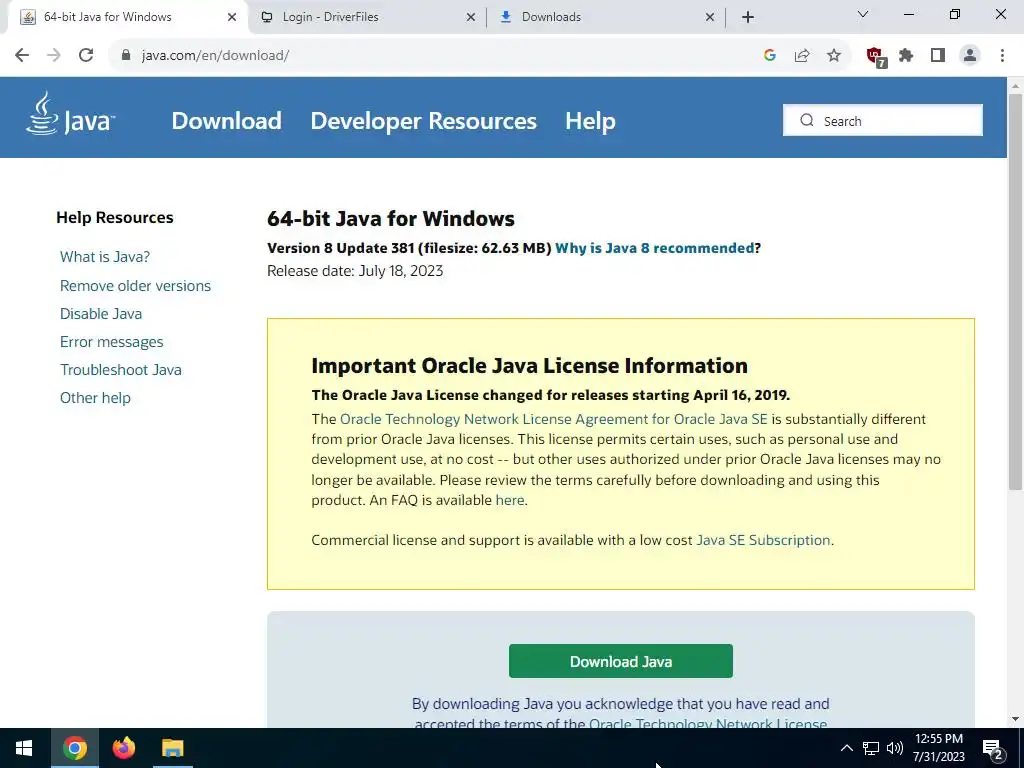Click the Chrome icon in taskbar
This screenshot has height=768, width=1024.
[74, 748]
